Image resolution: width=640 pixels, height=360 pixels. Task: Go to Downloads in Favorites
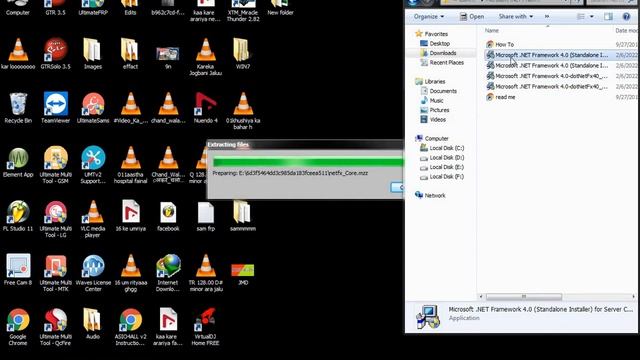pyautogui.click(x=438, y=53)
